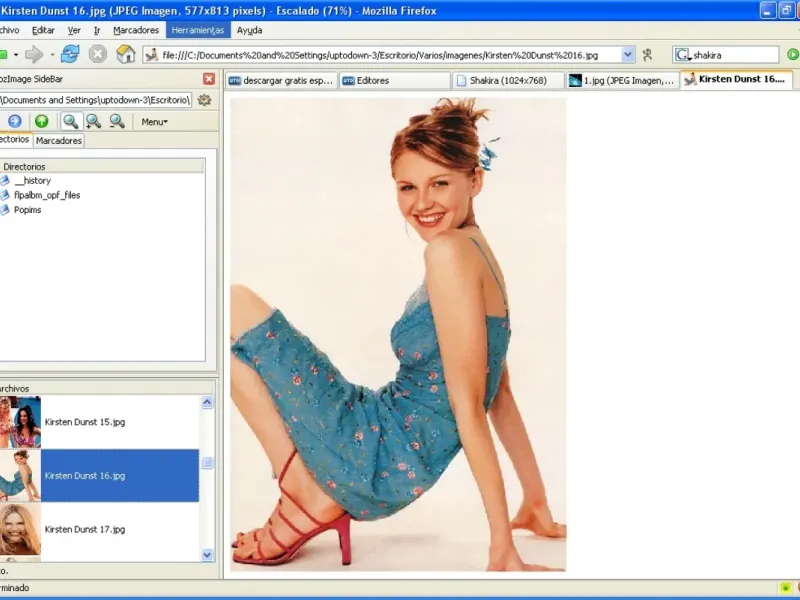This screenshot has height=600, width=800.
Task: Open the search engine selector dropdown
Action: click(683, 55)
